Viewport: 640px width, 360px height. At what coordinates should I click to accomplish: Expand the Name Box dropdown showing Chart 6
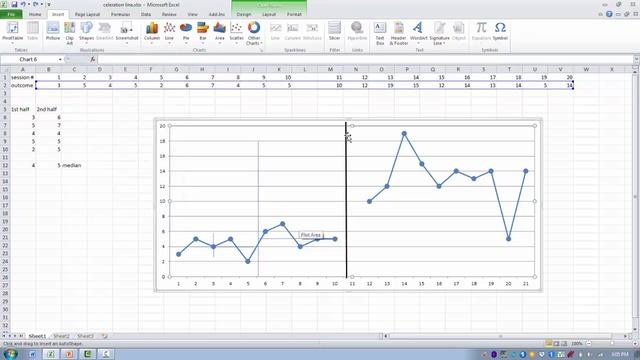pyautogui.click(x=60, y=60)
